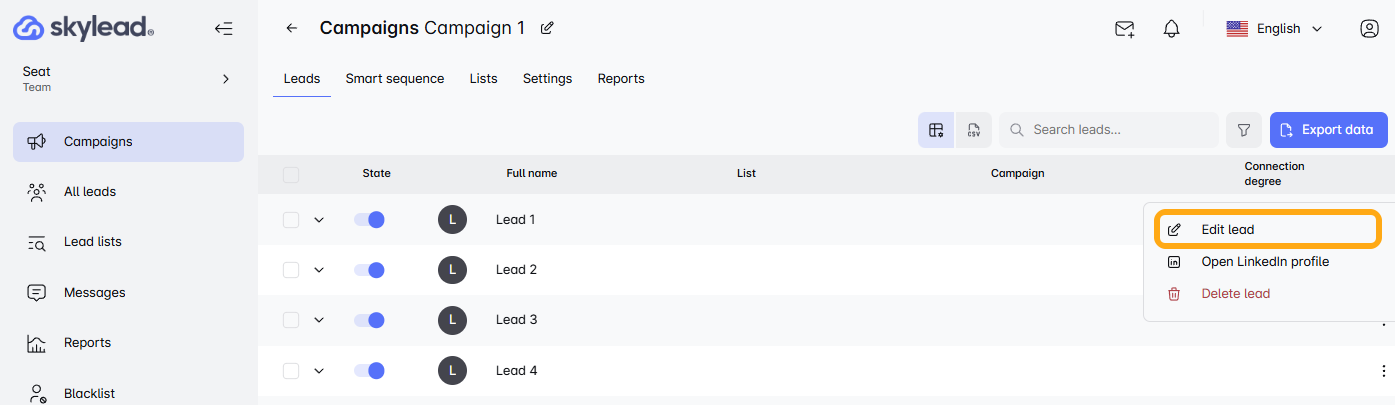The width and height of the screenshot is (1395, 405).
Task: Open the English language dropdown
Action: point(1275,29)
